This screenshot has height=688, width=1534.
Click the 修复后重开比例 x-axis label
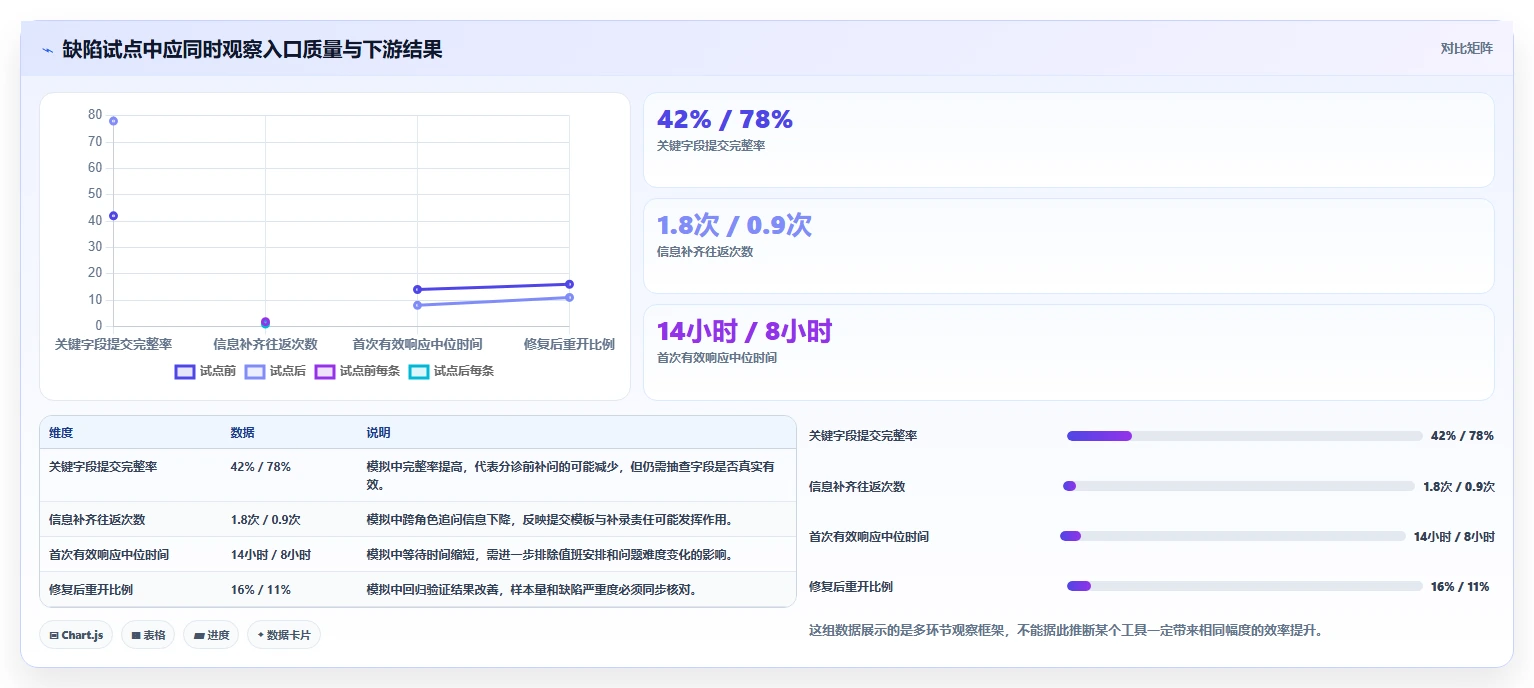click(x=569, y=344)
